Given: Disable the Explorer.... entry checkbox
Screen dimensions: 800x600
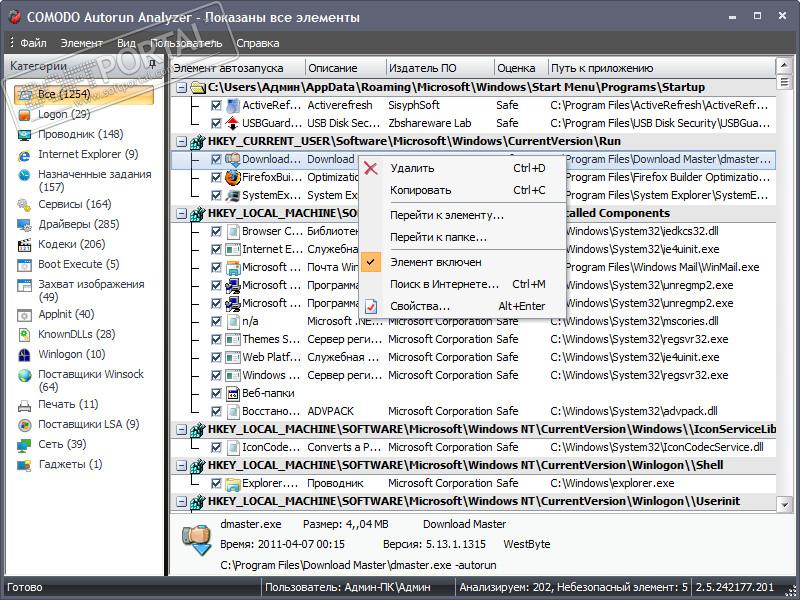Looking at the screenshot, I should coord(216,483).
